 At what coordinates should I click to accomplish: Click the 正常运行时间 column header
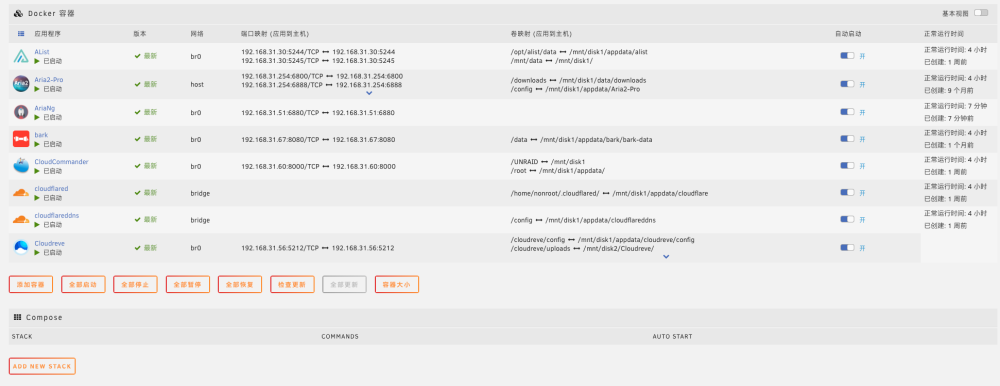tap(945, 33)
